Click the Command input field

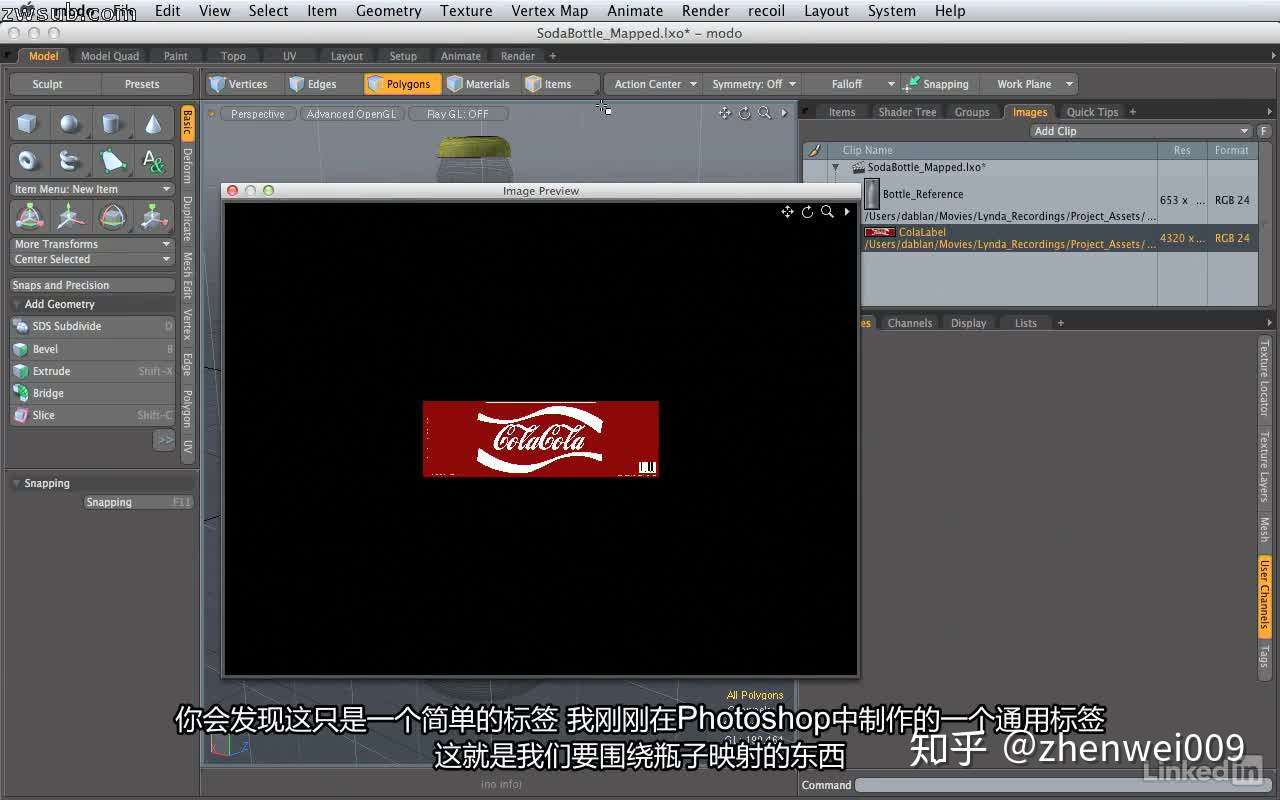[x=1064, y=785]
